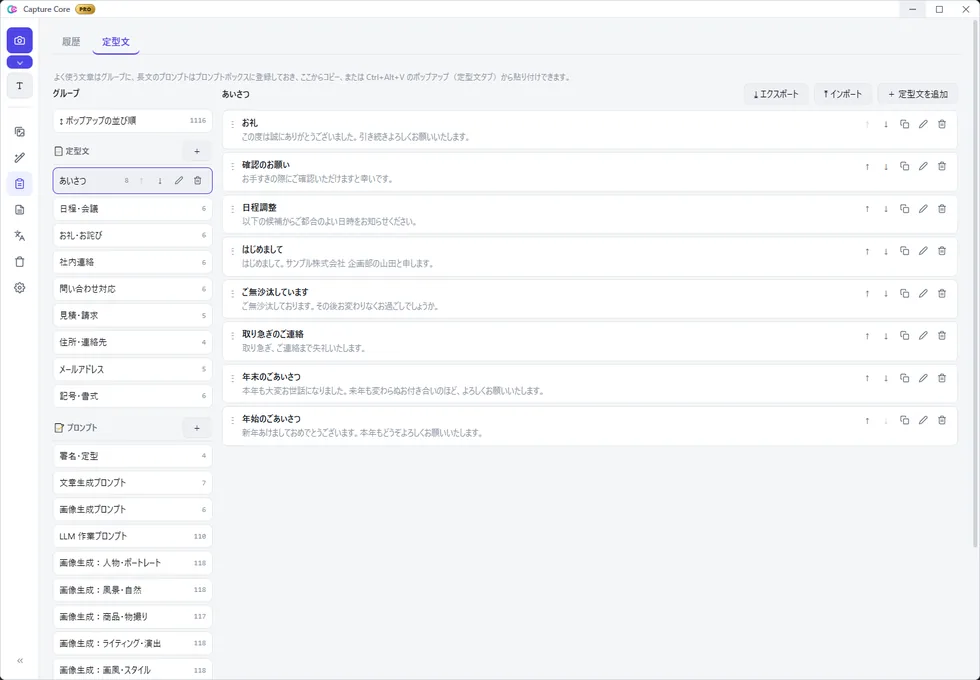Select the 記号・書式 group
Screen dimensions: 980x680
tap(132, 396)
